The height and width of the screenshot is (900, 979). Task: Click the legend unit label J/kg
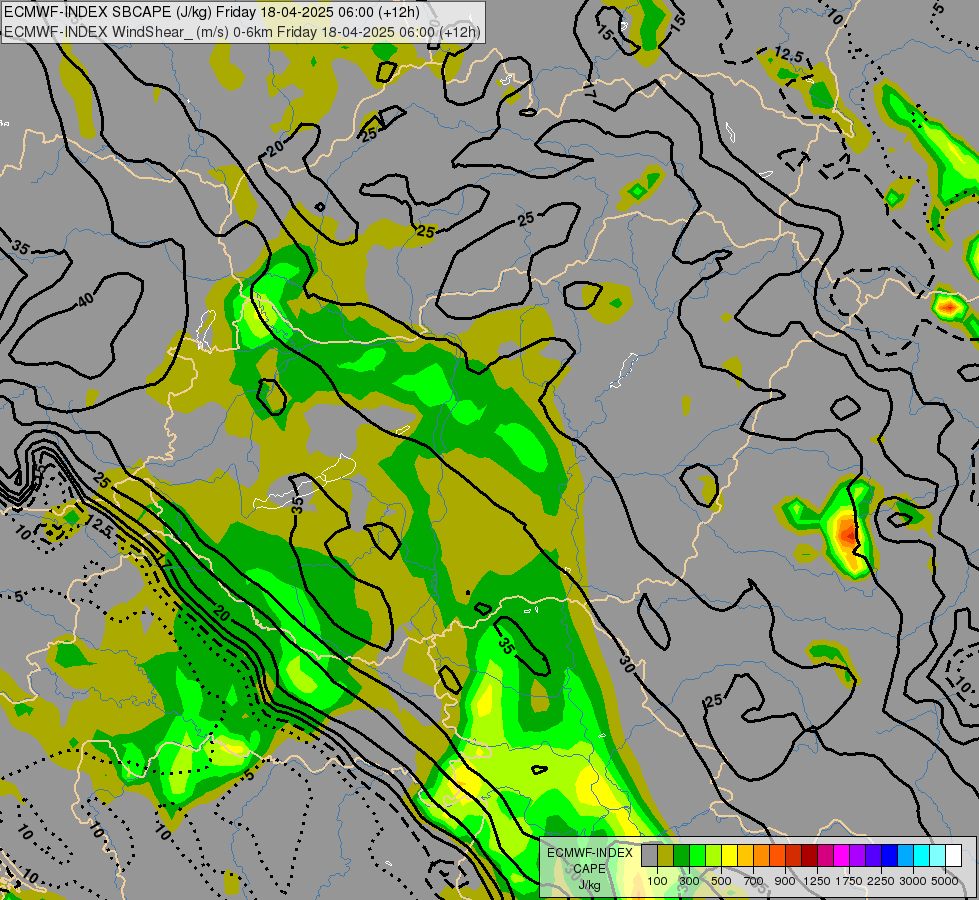click(x=589, y=885)
